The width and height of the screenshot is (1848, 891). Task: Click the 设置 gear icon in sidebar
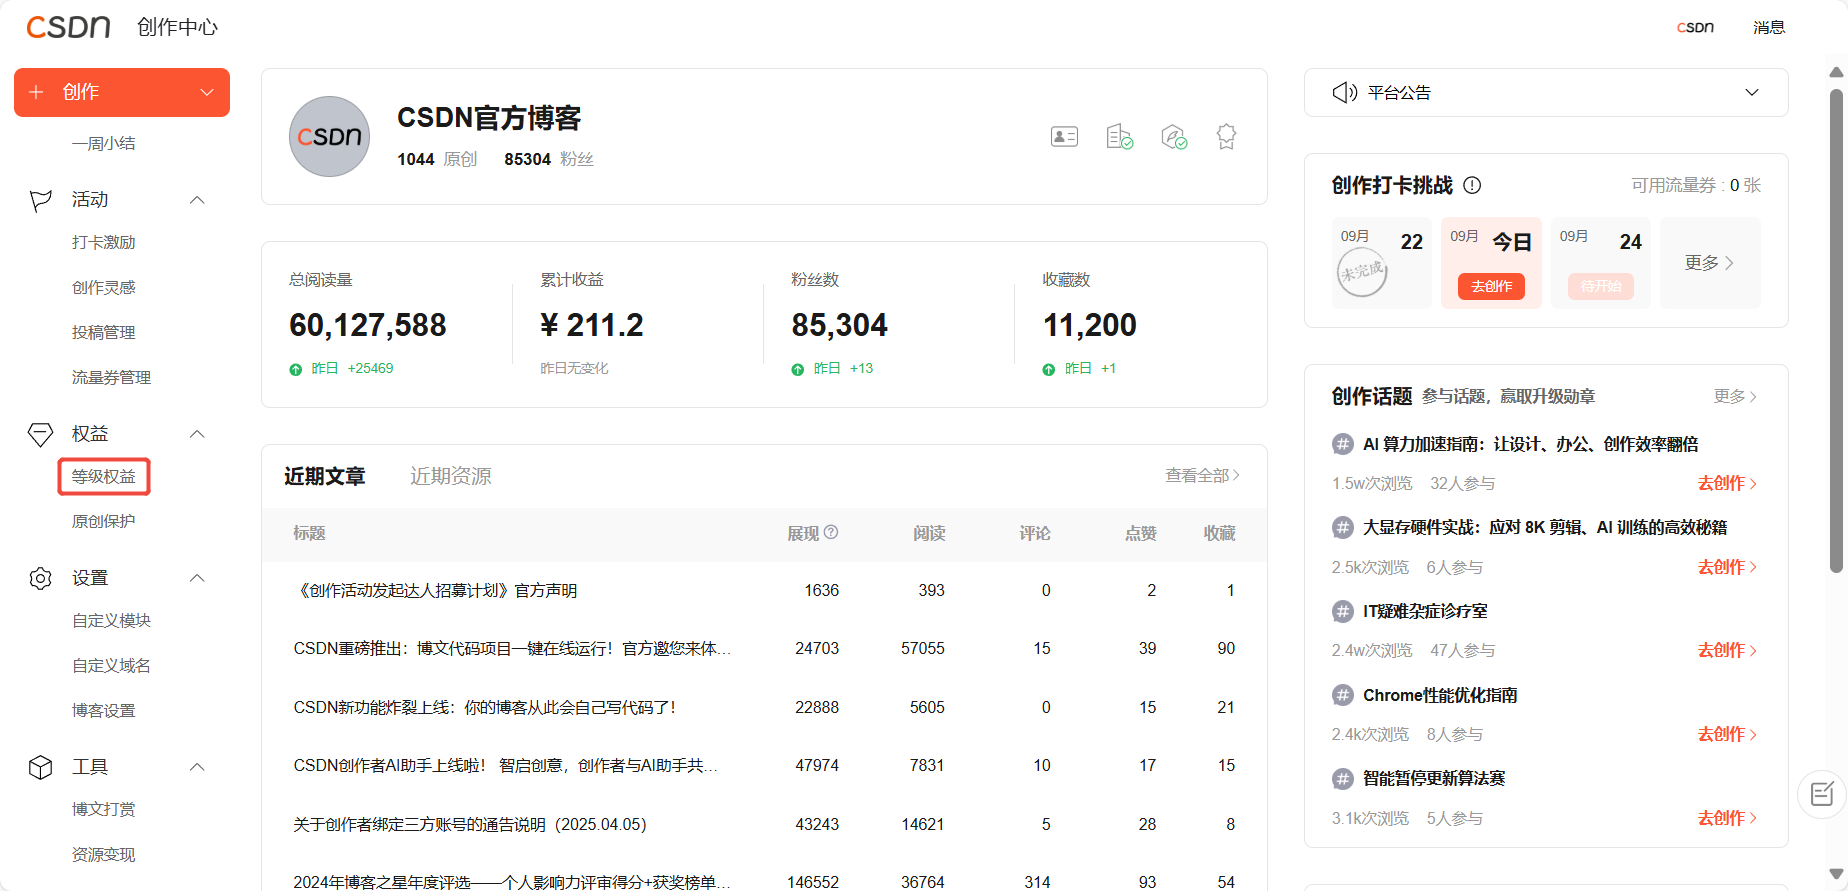coord(40,578)
